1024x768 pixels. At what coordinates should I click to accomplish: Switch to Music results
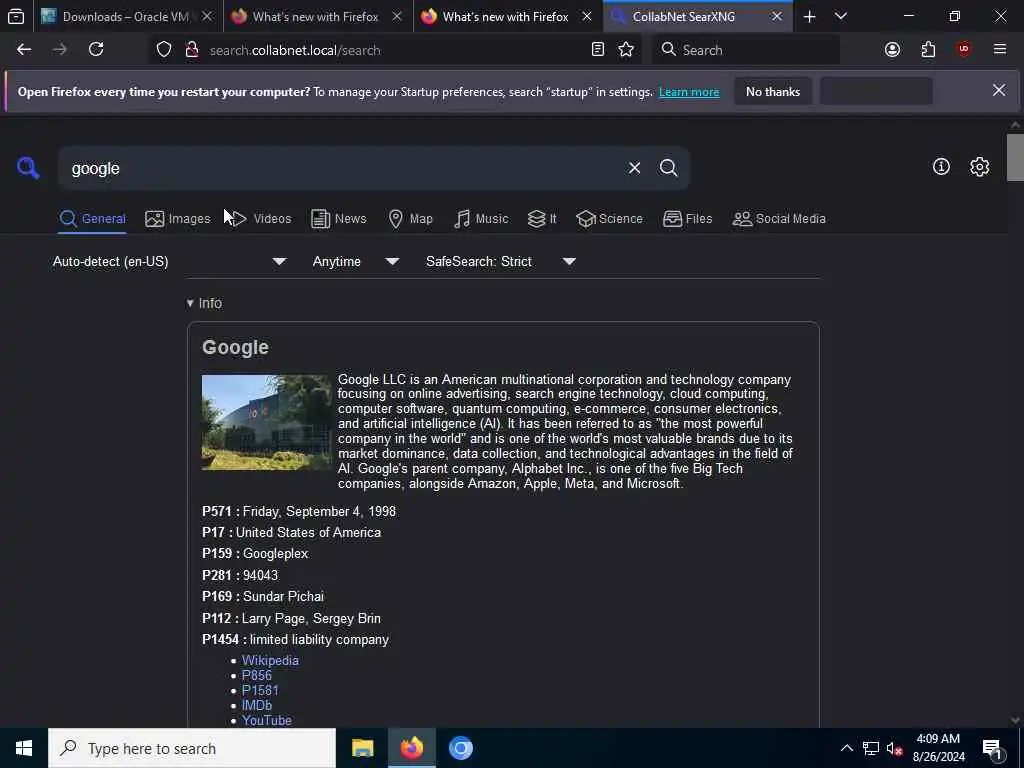tap(481, 219)
